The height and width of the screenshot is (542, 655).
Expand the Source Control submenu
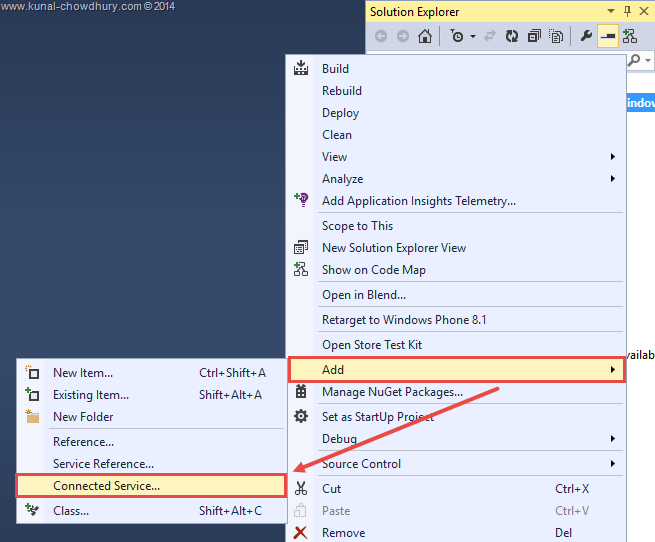(x=457, y=464)
